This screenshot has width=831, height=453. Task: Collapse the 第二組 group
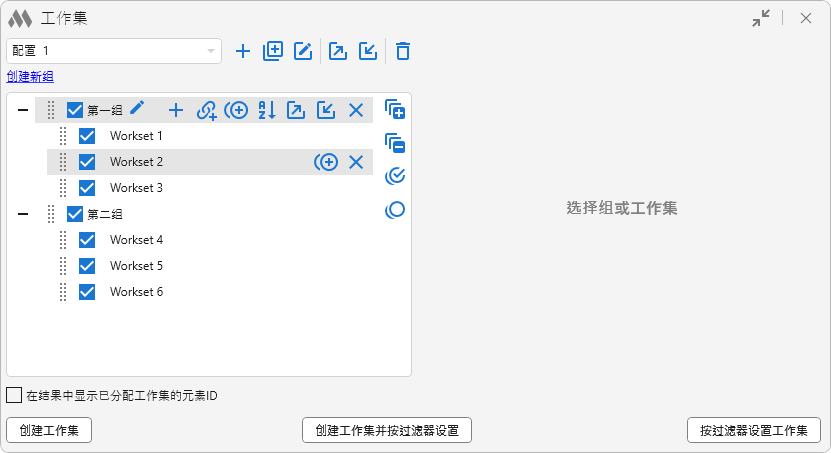23,214
